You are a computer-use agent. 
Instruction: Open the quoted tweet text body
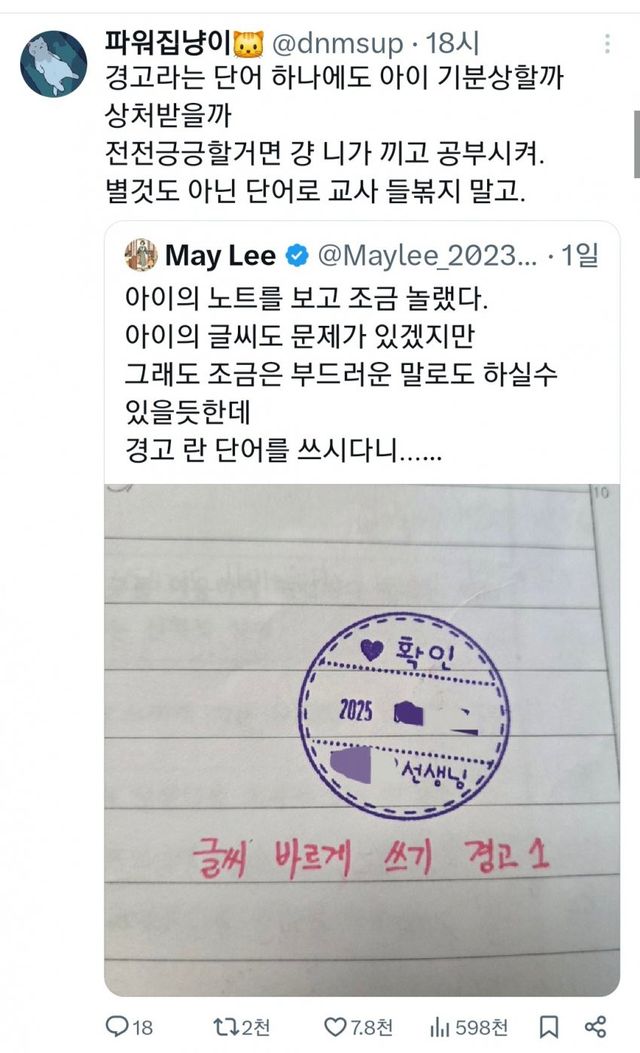pos(341,374)
